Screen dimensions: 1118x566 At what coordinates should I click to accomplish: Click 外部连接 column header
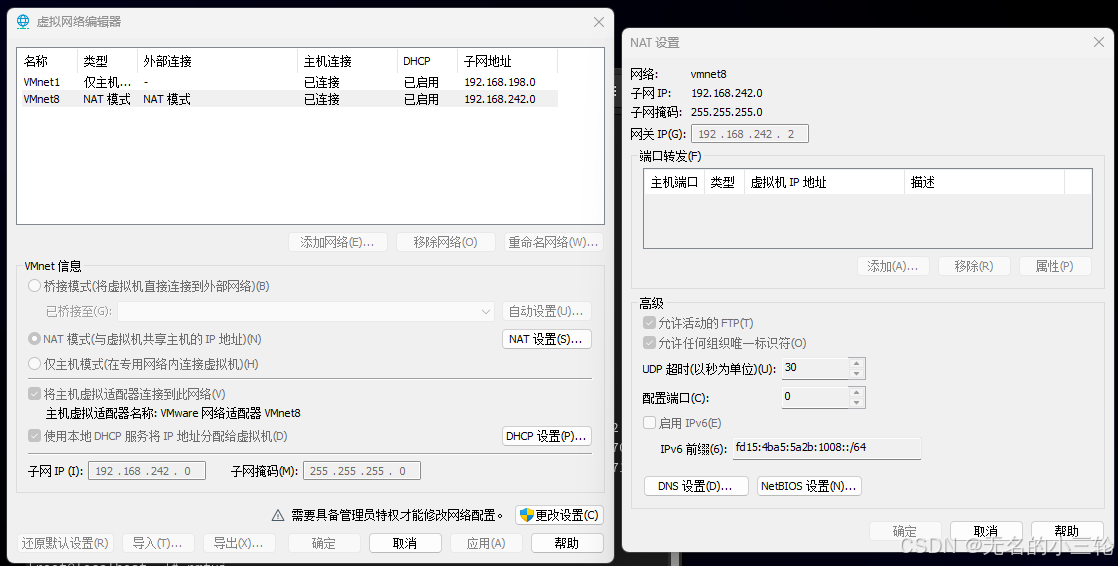point(217,61)
